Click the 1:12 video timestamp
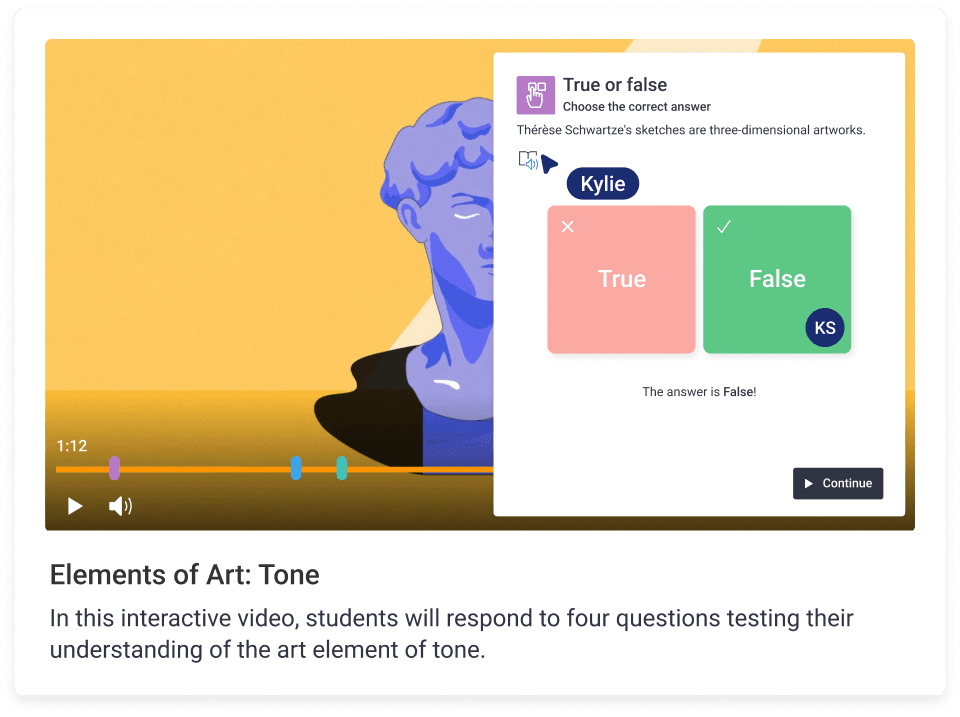The image size is (960, 717). (x=72, y=446)
